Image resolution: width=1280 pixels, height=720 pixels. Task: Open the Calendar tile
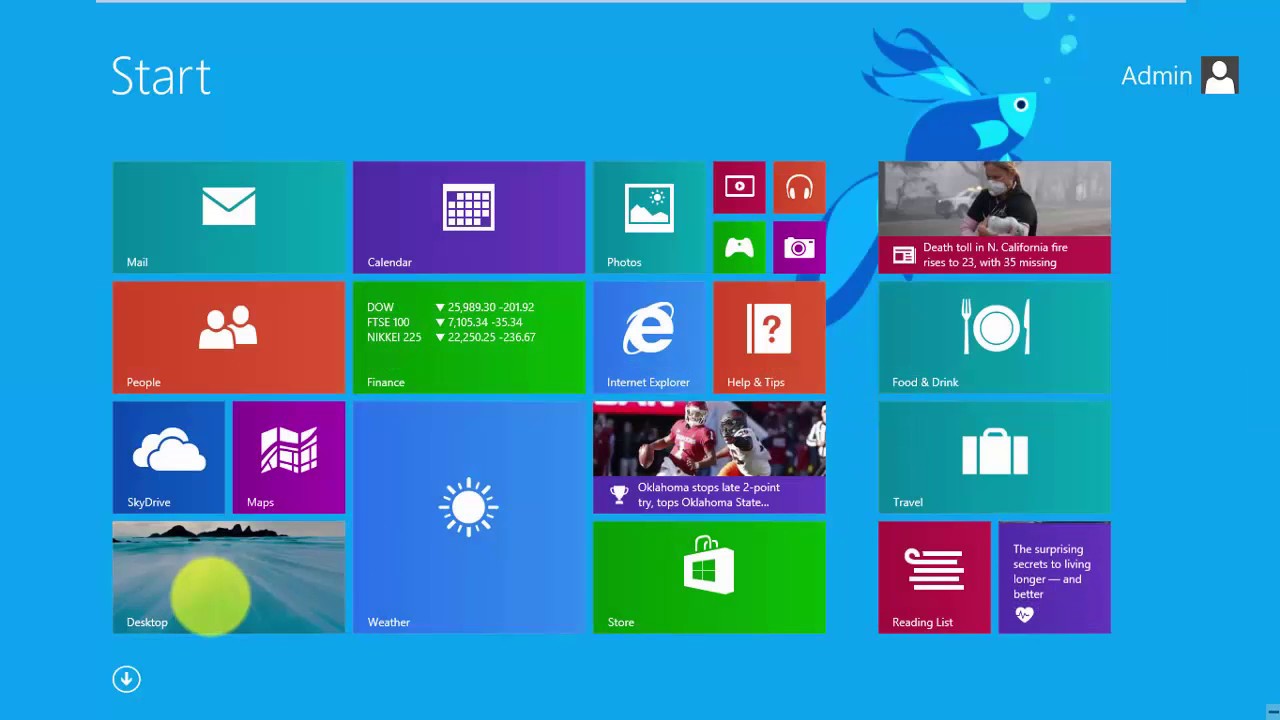click(x=469, y=217)
